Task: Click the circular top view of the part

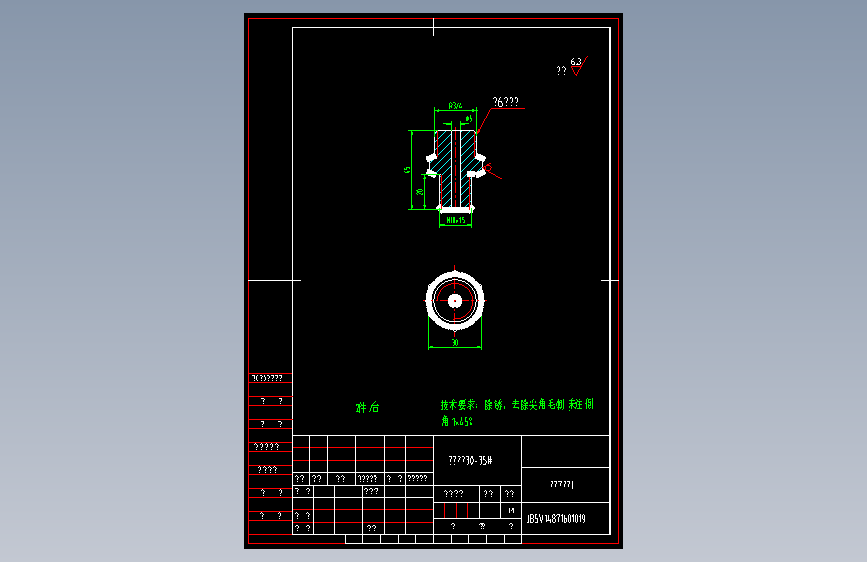Action: pos(455,301)
